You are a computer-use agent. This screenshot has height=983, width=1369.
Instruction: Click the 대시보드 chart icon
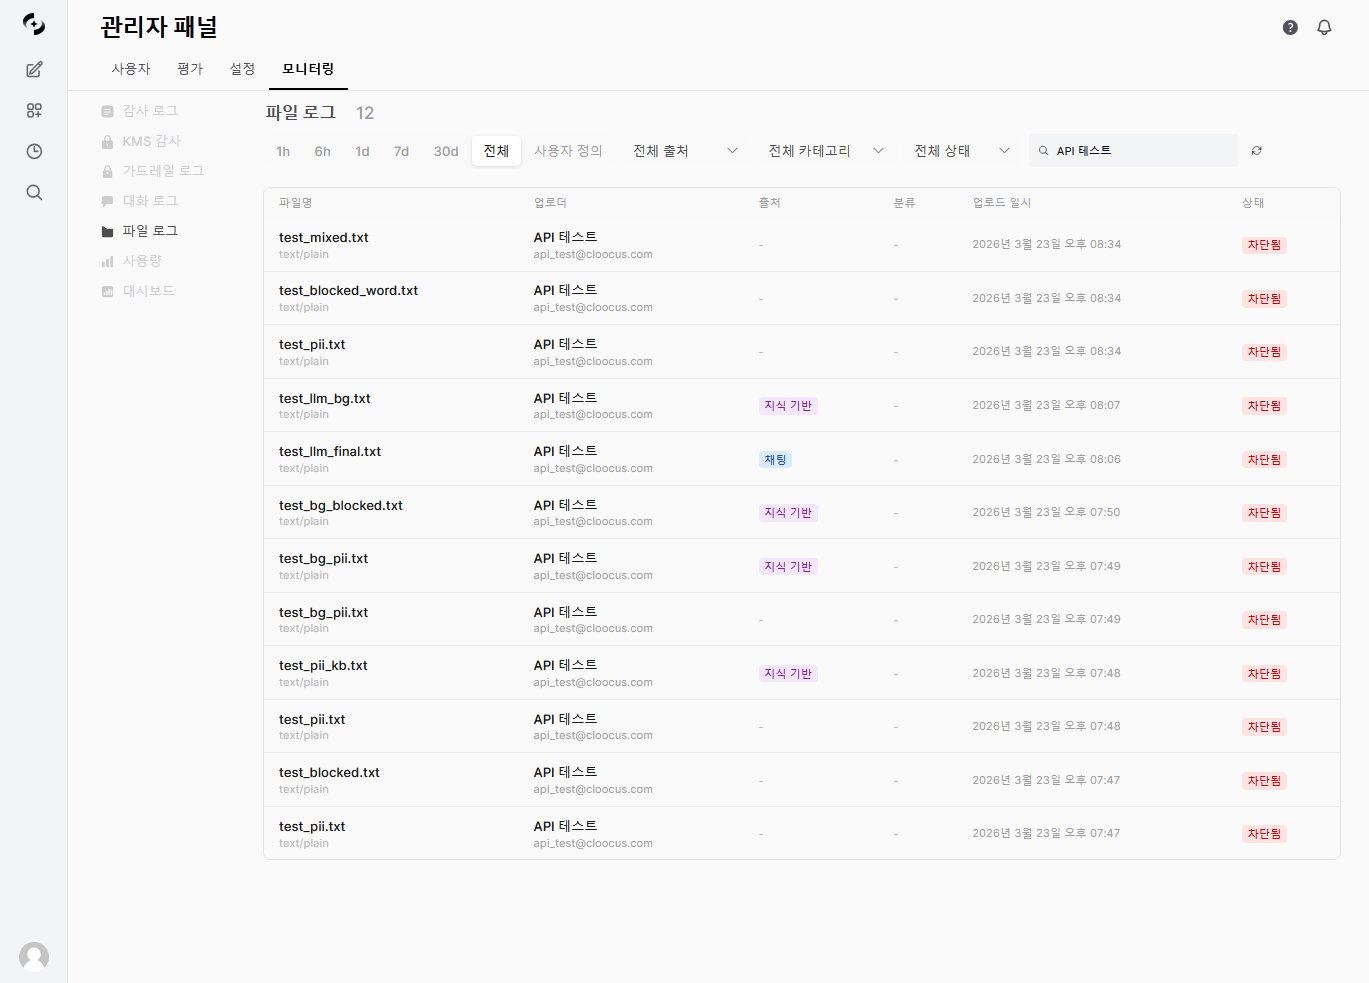(x=107, y=291)
